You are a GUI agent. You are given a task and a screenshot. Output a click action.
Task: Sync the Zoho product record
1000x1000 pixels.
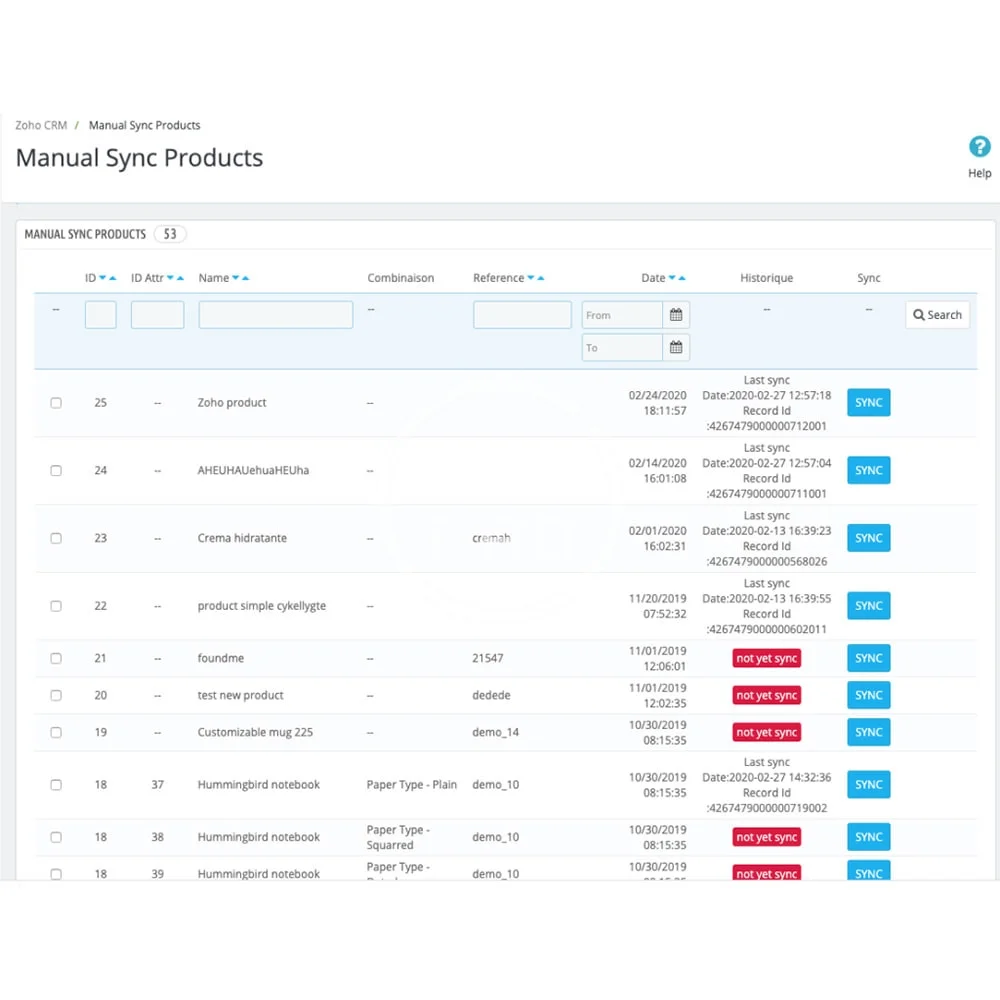click(868, 403)
